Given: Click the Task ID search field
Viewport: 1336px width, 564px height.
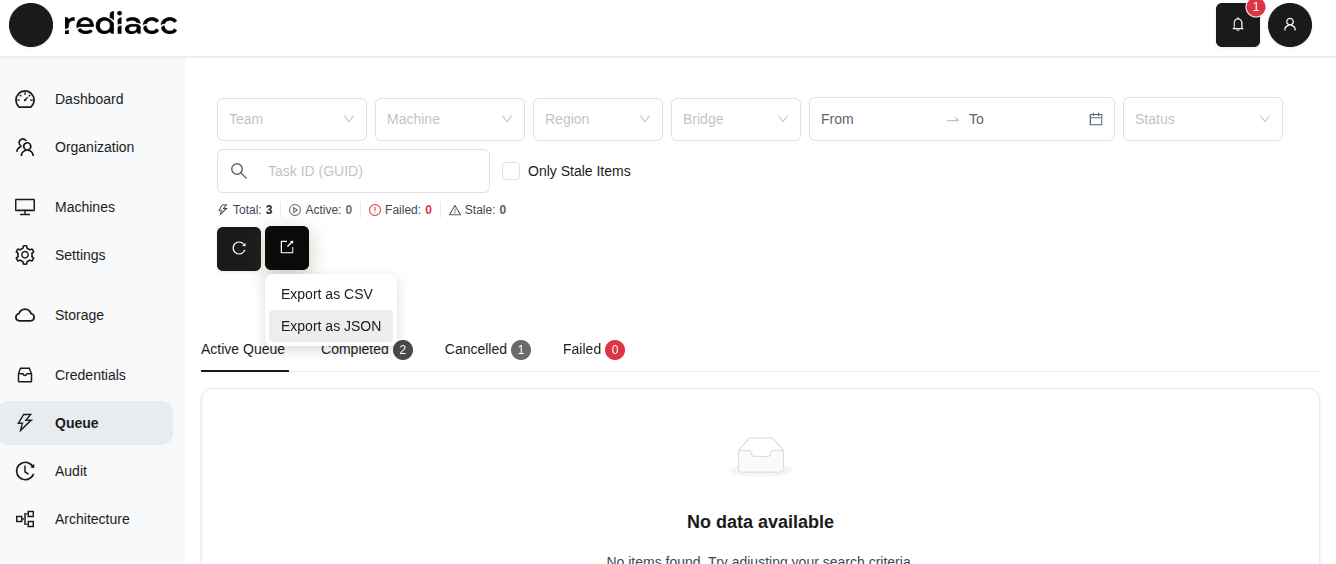Looking at the screenshot, I should point(370,171).
